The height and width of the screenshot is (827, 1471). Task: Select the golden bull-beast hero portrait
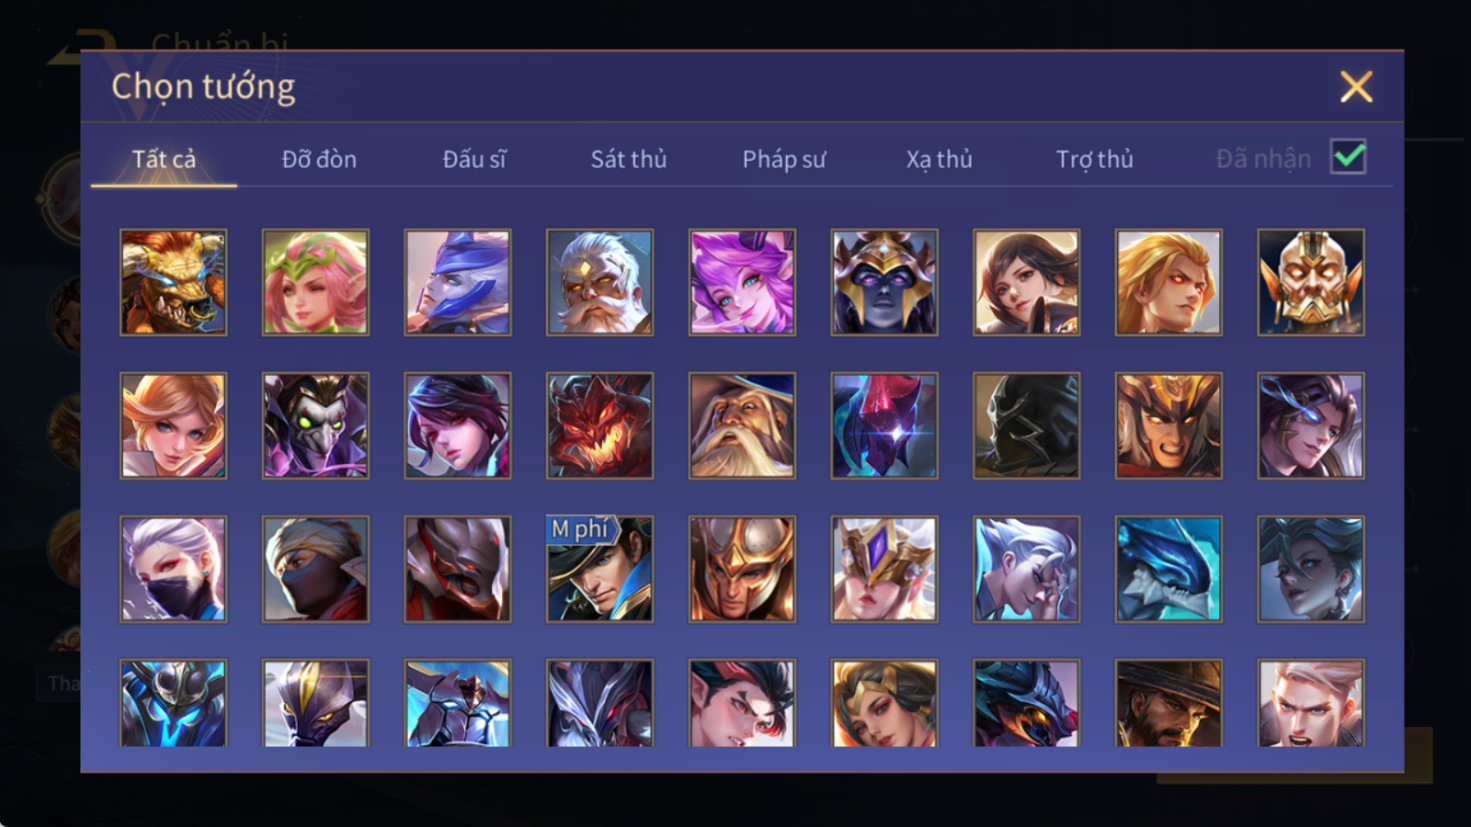pos(173,282)
